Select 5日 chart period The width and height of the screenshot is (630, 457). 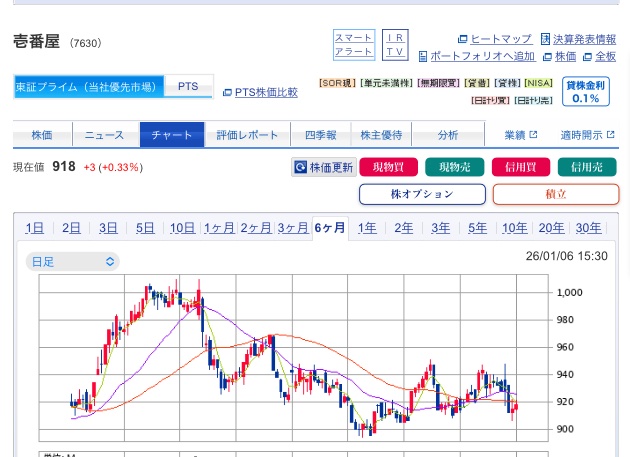[145, 228]
